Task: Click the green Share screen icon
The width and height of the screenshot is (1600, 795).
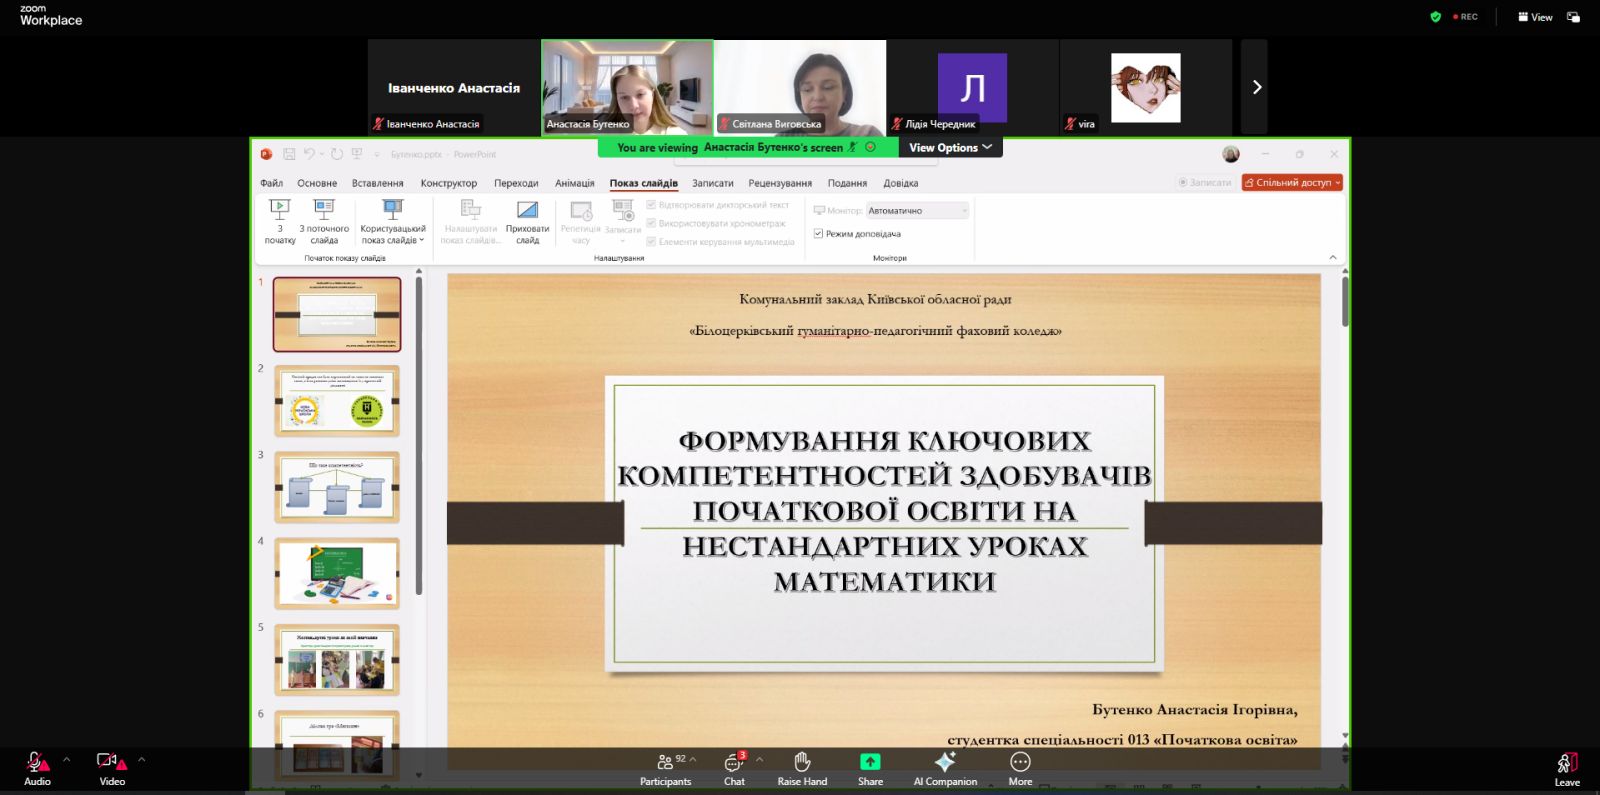Action: (x=870, y=762)
